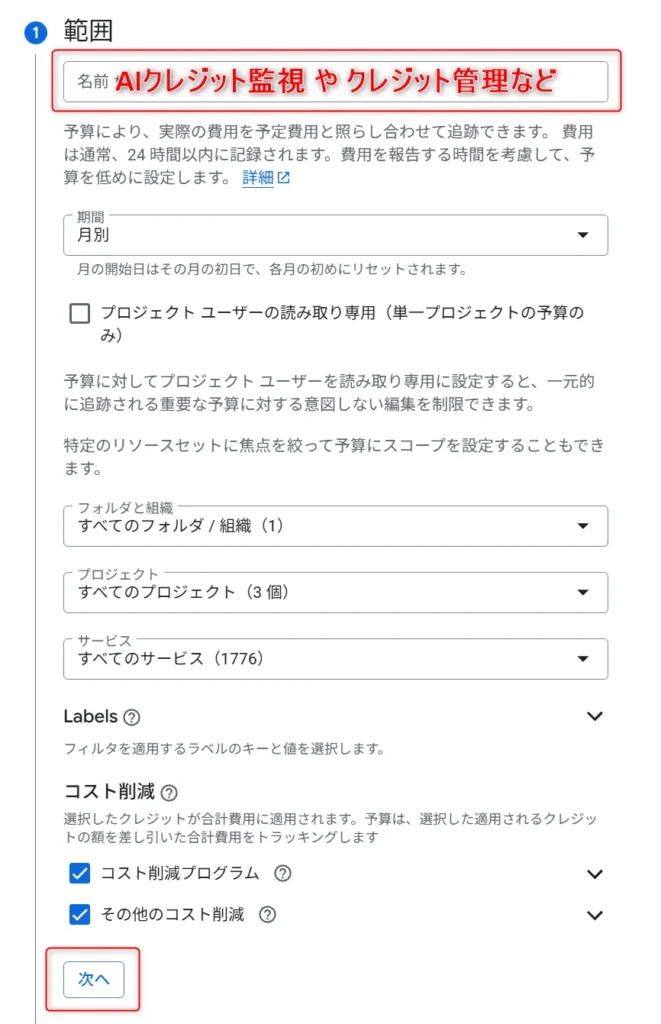Expand the その他のコスト削減 chevron
Image resolution: width=661 pixels, height=1024 pixels.
click(595, 915)
